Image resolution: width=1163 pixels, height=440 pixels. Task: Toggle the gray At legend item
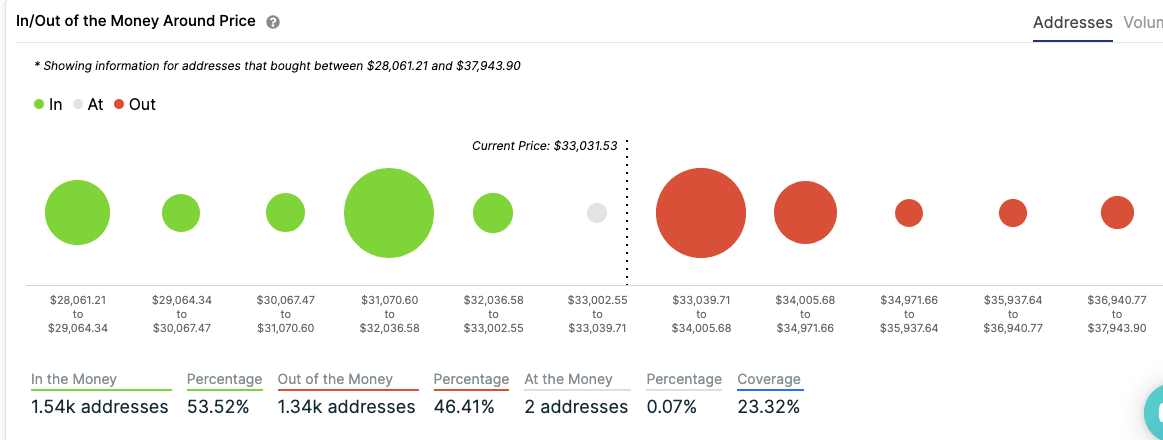(x=87, y=104)
